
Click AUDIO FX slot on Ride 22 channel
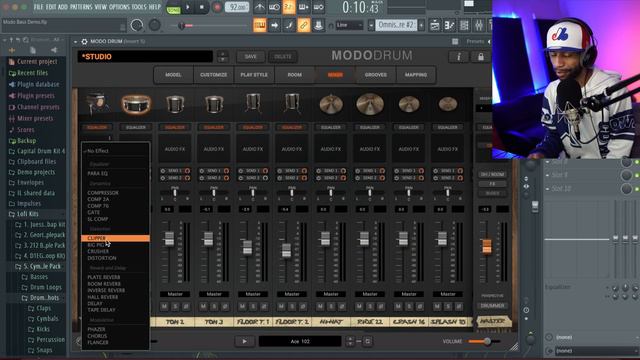(x=370, y=149)
